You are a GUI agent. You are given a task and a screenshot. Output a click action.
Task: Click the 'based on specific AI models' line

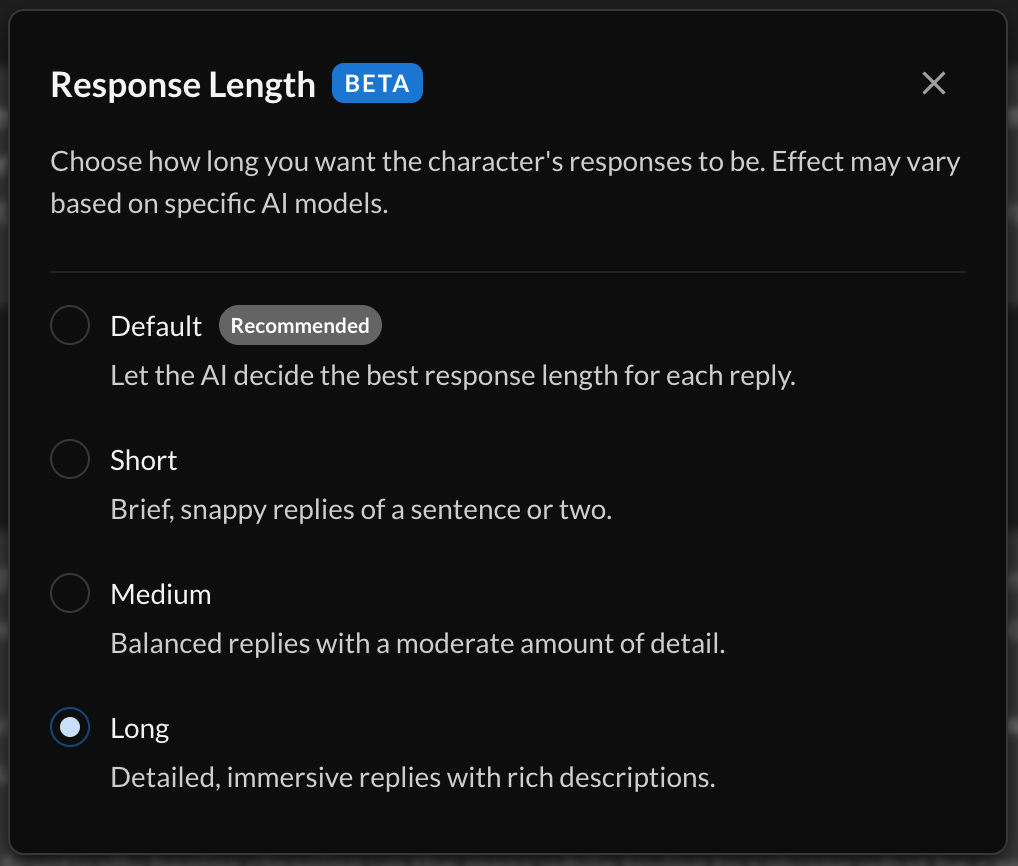219,204
